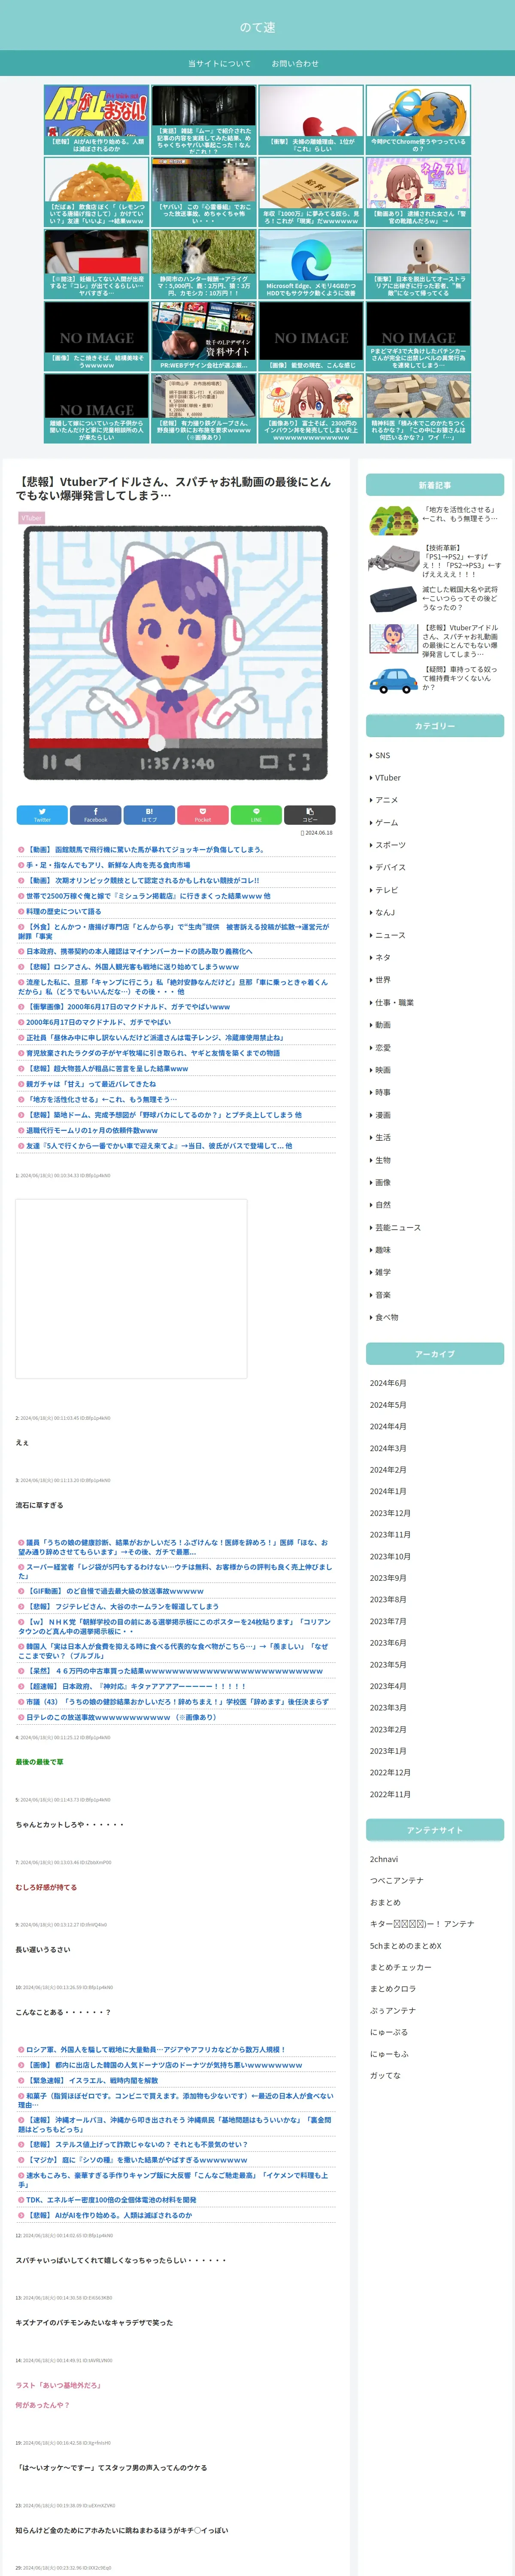The image size is (515, 2576).
Task: Open the Microsoft Edge logo thumbnail card
Action: coord(311,264)
